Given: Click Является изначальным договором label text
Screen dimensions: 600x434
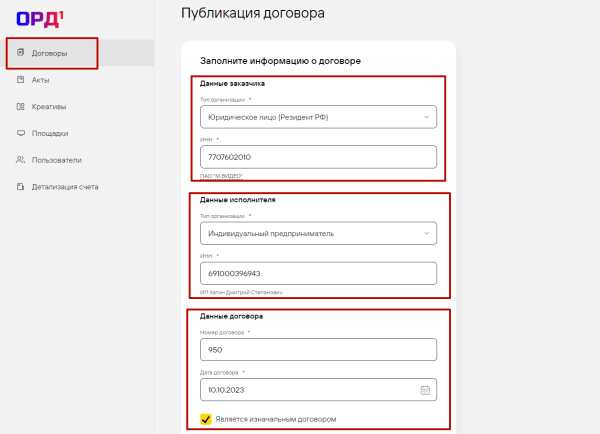Looking at the screenshot, I should click(x=276, y=419).
